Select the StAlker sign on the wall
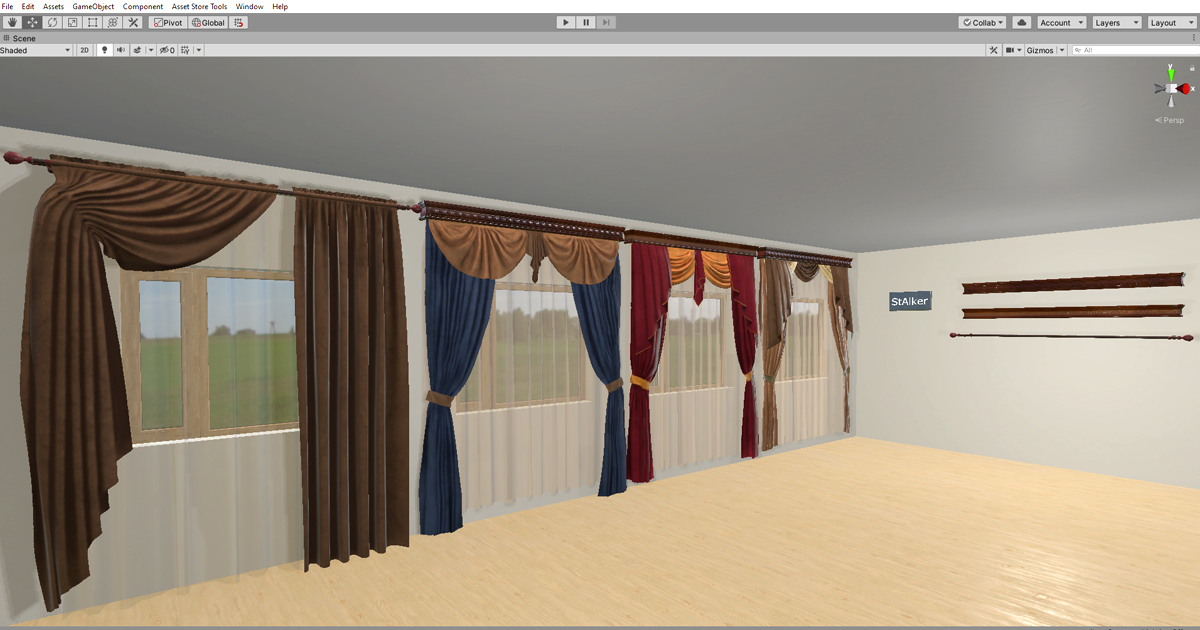1200x630 pixels. (910, 301)
